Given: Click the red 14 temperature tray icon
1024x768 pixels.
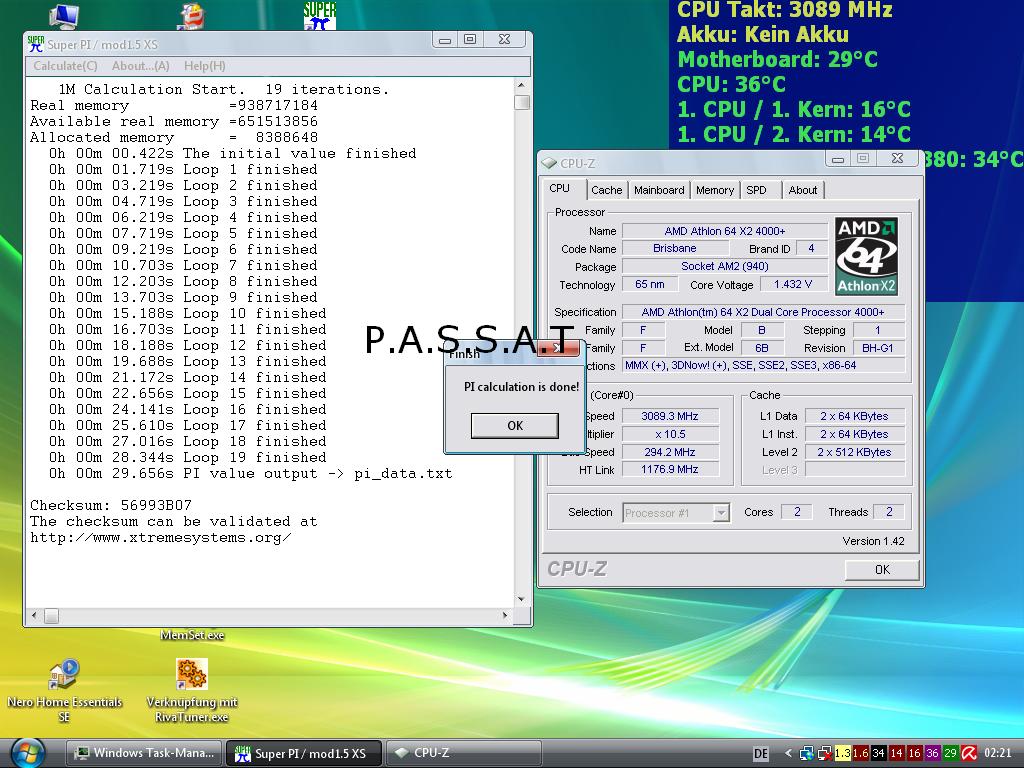Looking at the screenshot, I should point(897,753).
